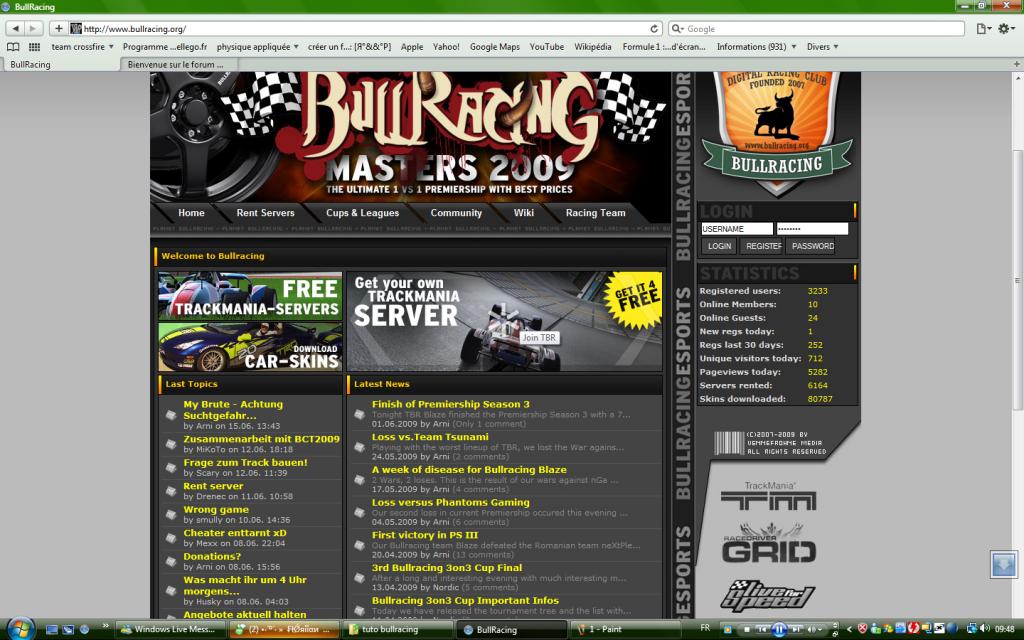
Task: Open topic 'Zusammenarbeit mit BCT2009'
Action: pos(261,439)
